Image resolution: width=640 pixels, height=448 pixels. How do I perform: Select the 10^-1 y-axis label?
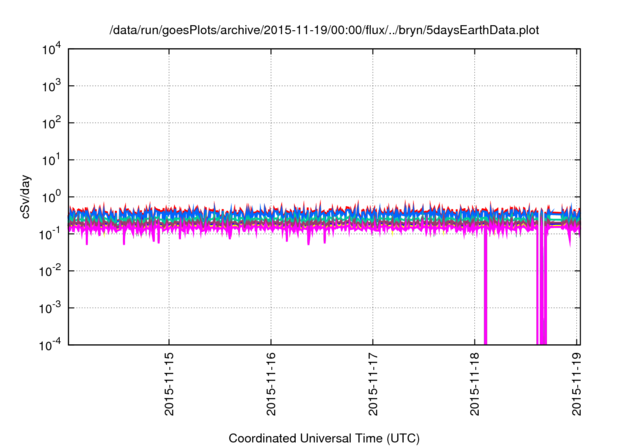51,235
